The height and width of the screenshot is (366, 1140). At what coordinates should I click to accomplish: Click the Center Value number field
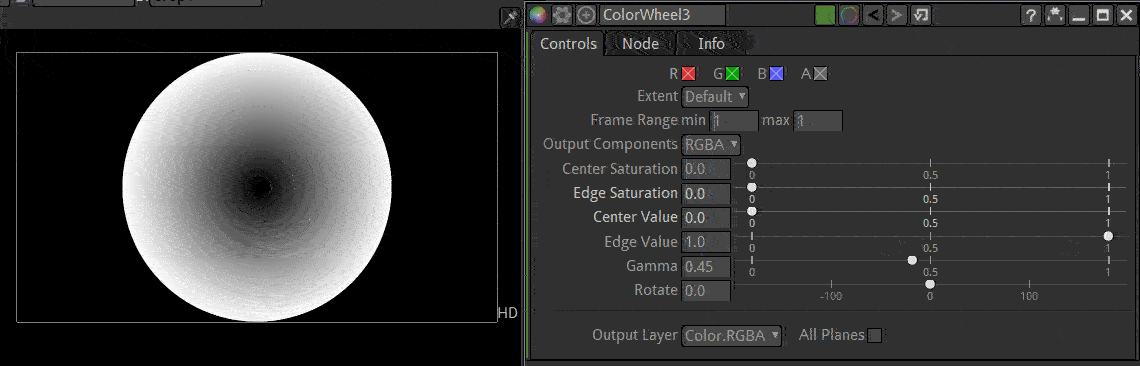tap(706, 217)
